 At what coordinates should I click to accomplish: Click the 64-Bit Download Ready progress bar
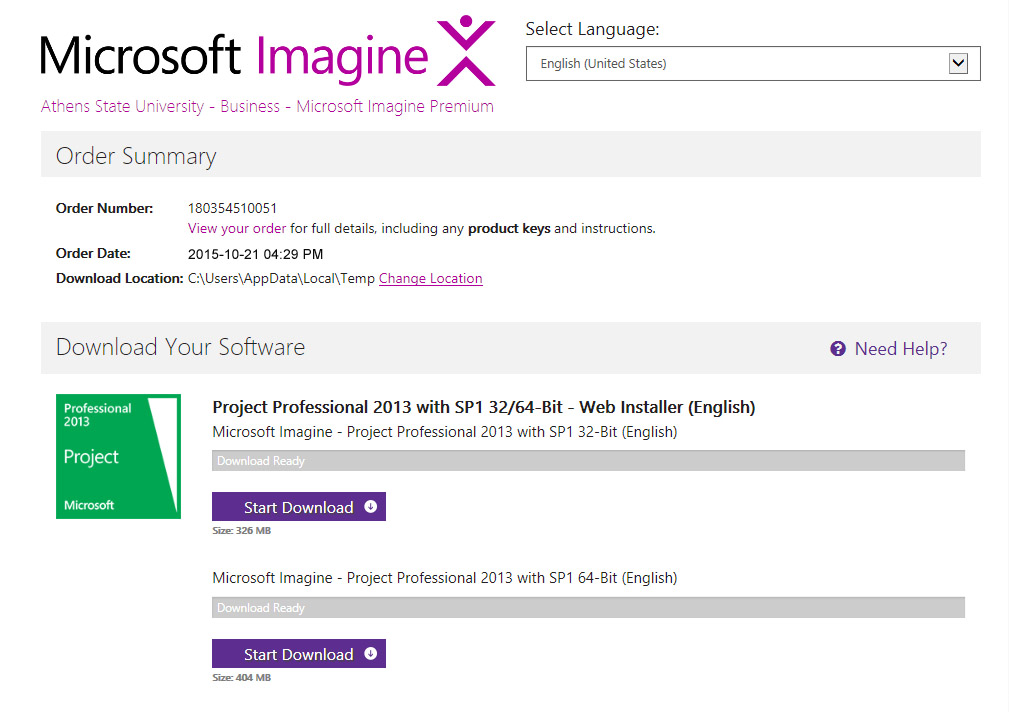(x=588, y=608)
